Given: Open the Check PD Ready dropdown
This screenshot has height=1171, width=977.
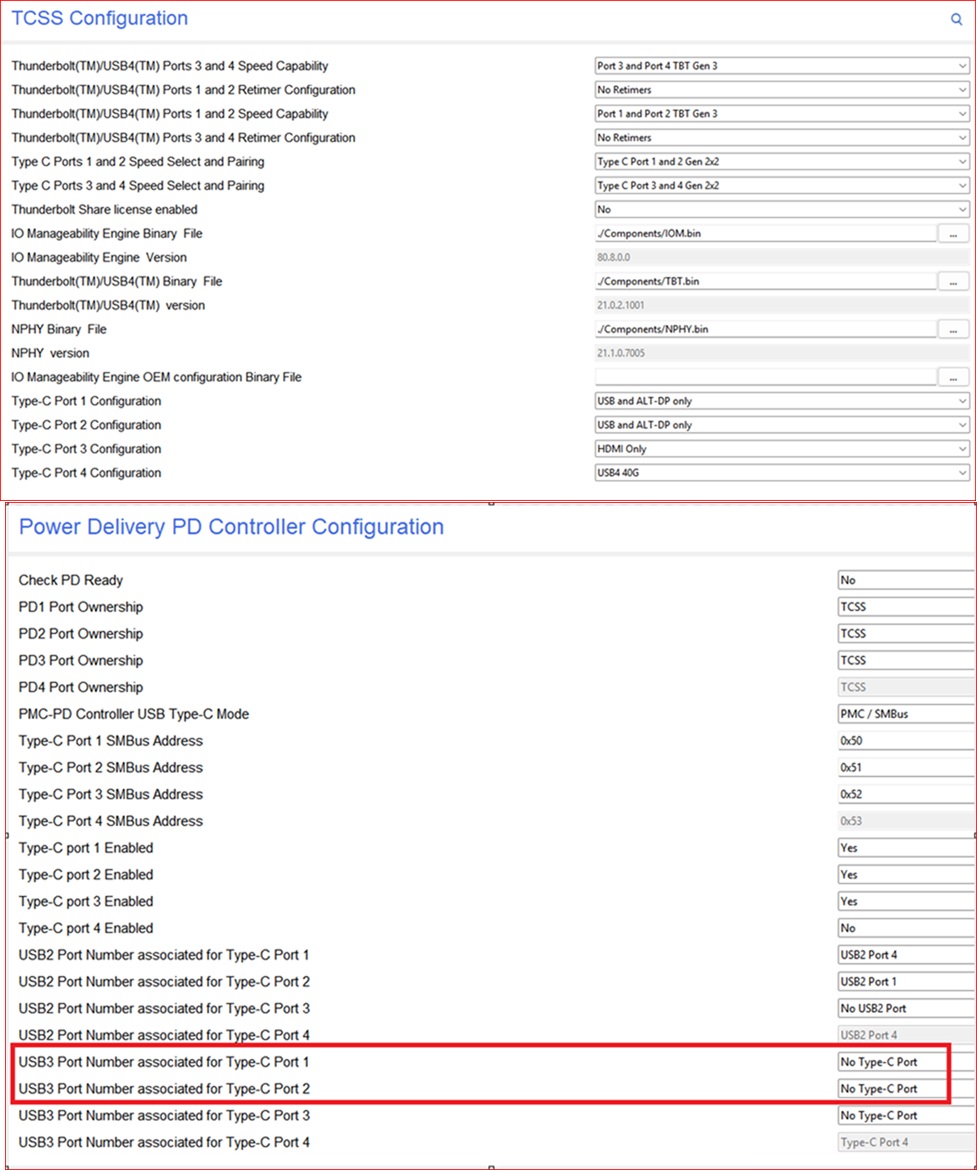Looking at the screenshot, I should [905, 580].
